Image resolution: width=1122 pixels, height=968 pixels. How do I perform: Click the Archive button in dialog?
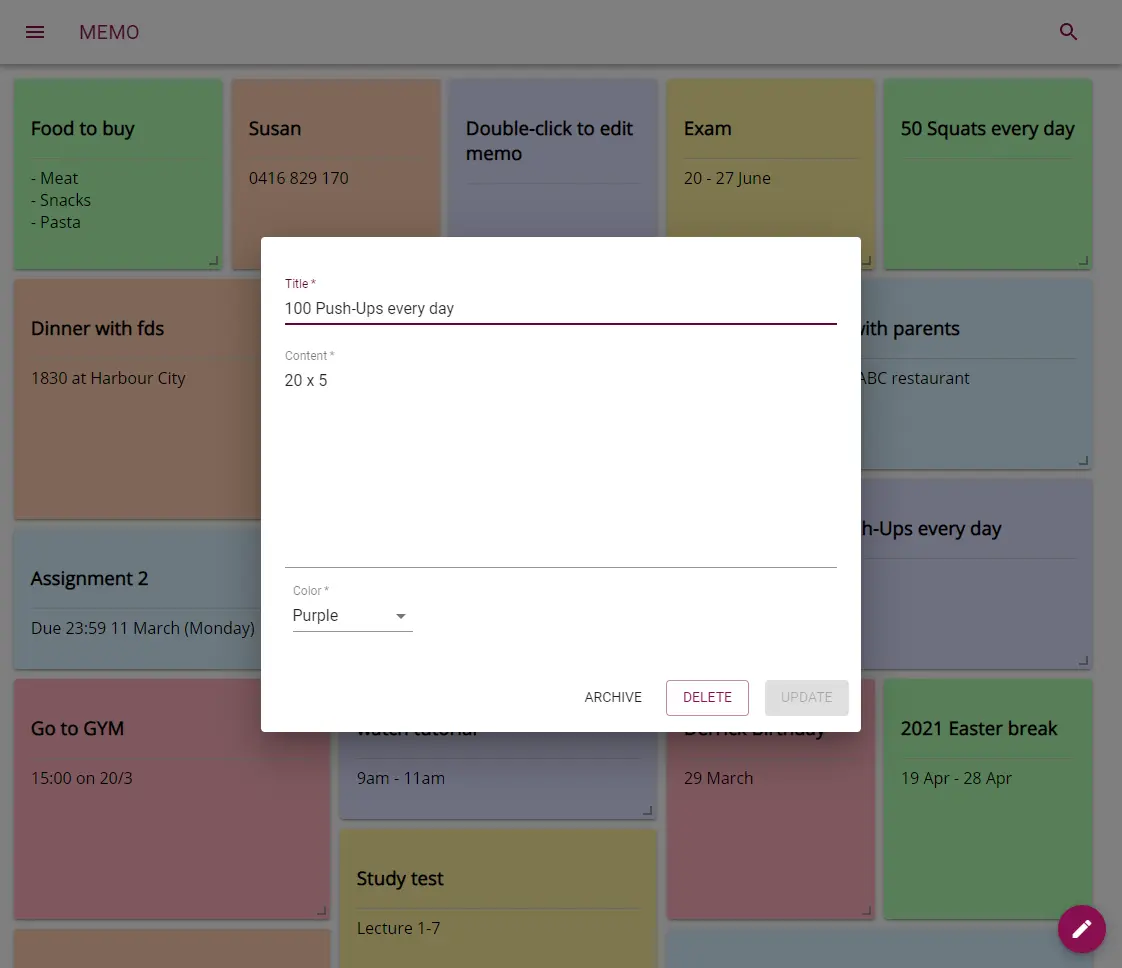pyautogui.click(x=613, y=697)
